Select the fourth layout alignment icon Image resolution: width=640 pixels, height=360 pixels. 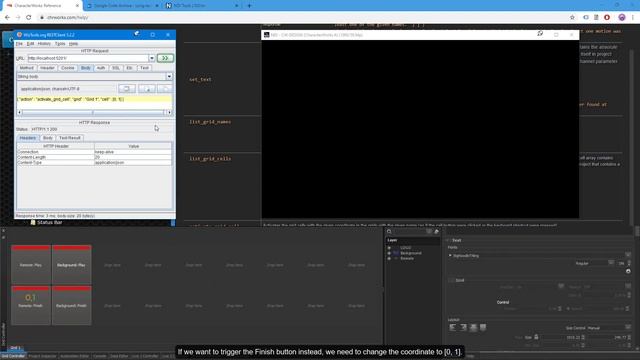click(x=483, y=327)
